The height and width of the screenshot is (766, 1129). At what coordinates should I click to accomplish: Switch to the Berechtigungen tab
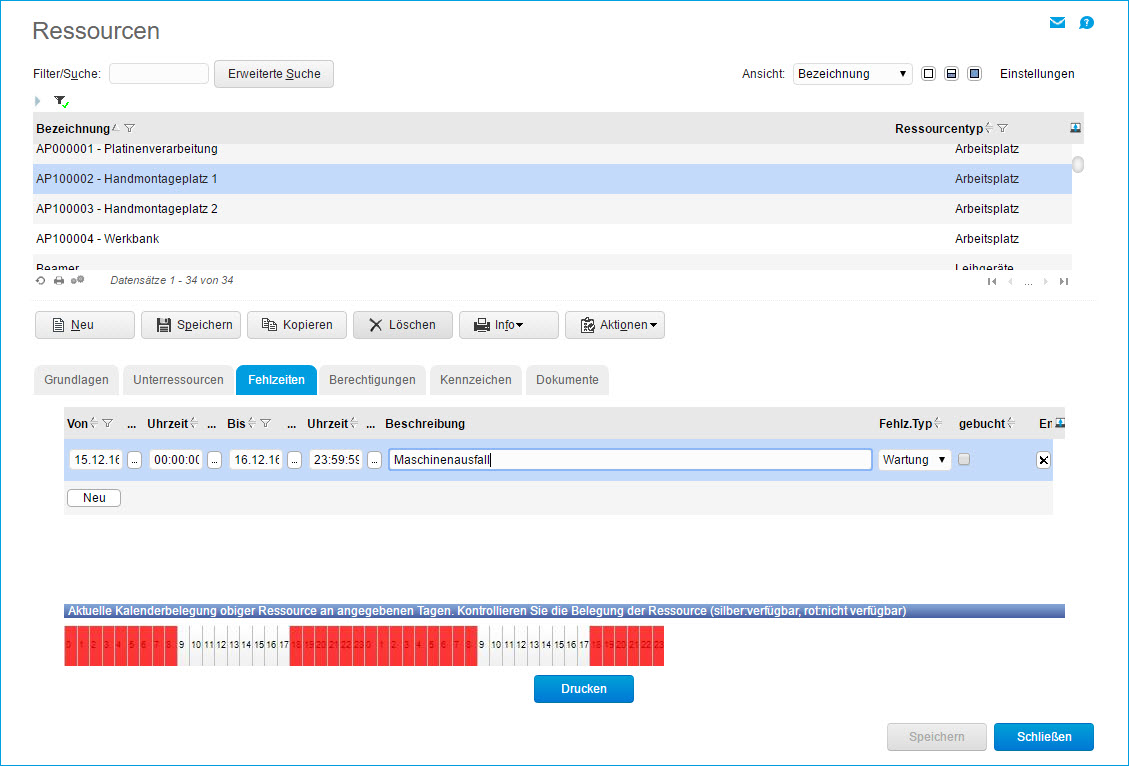[x=372, y=380]
